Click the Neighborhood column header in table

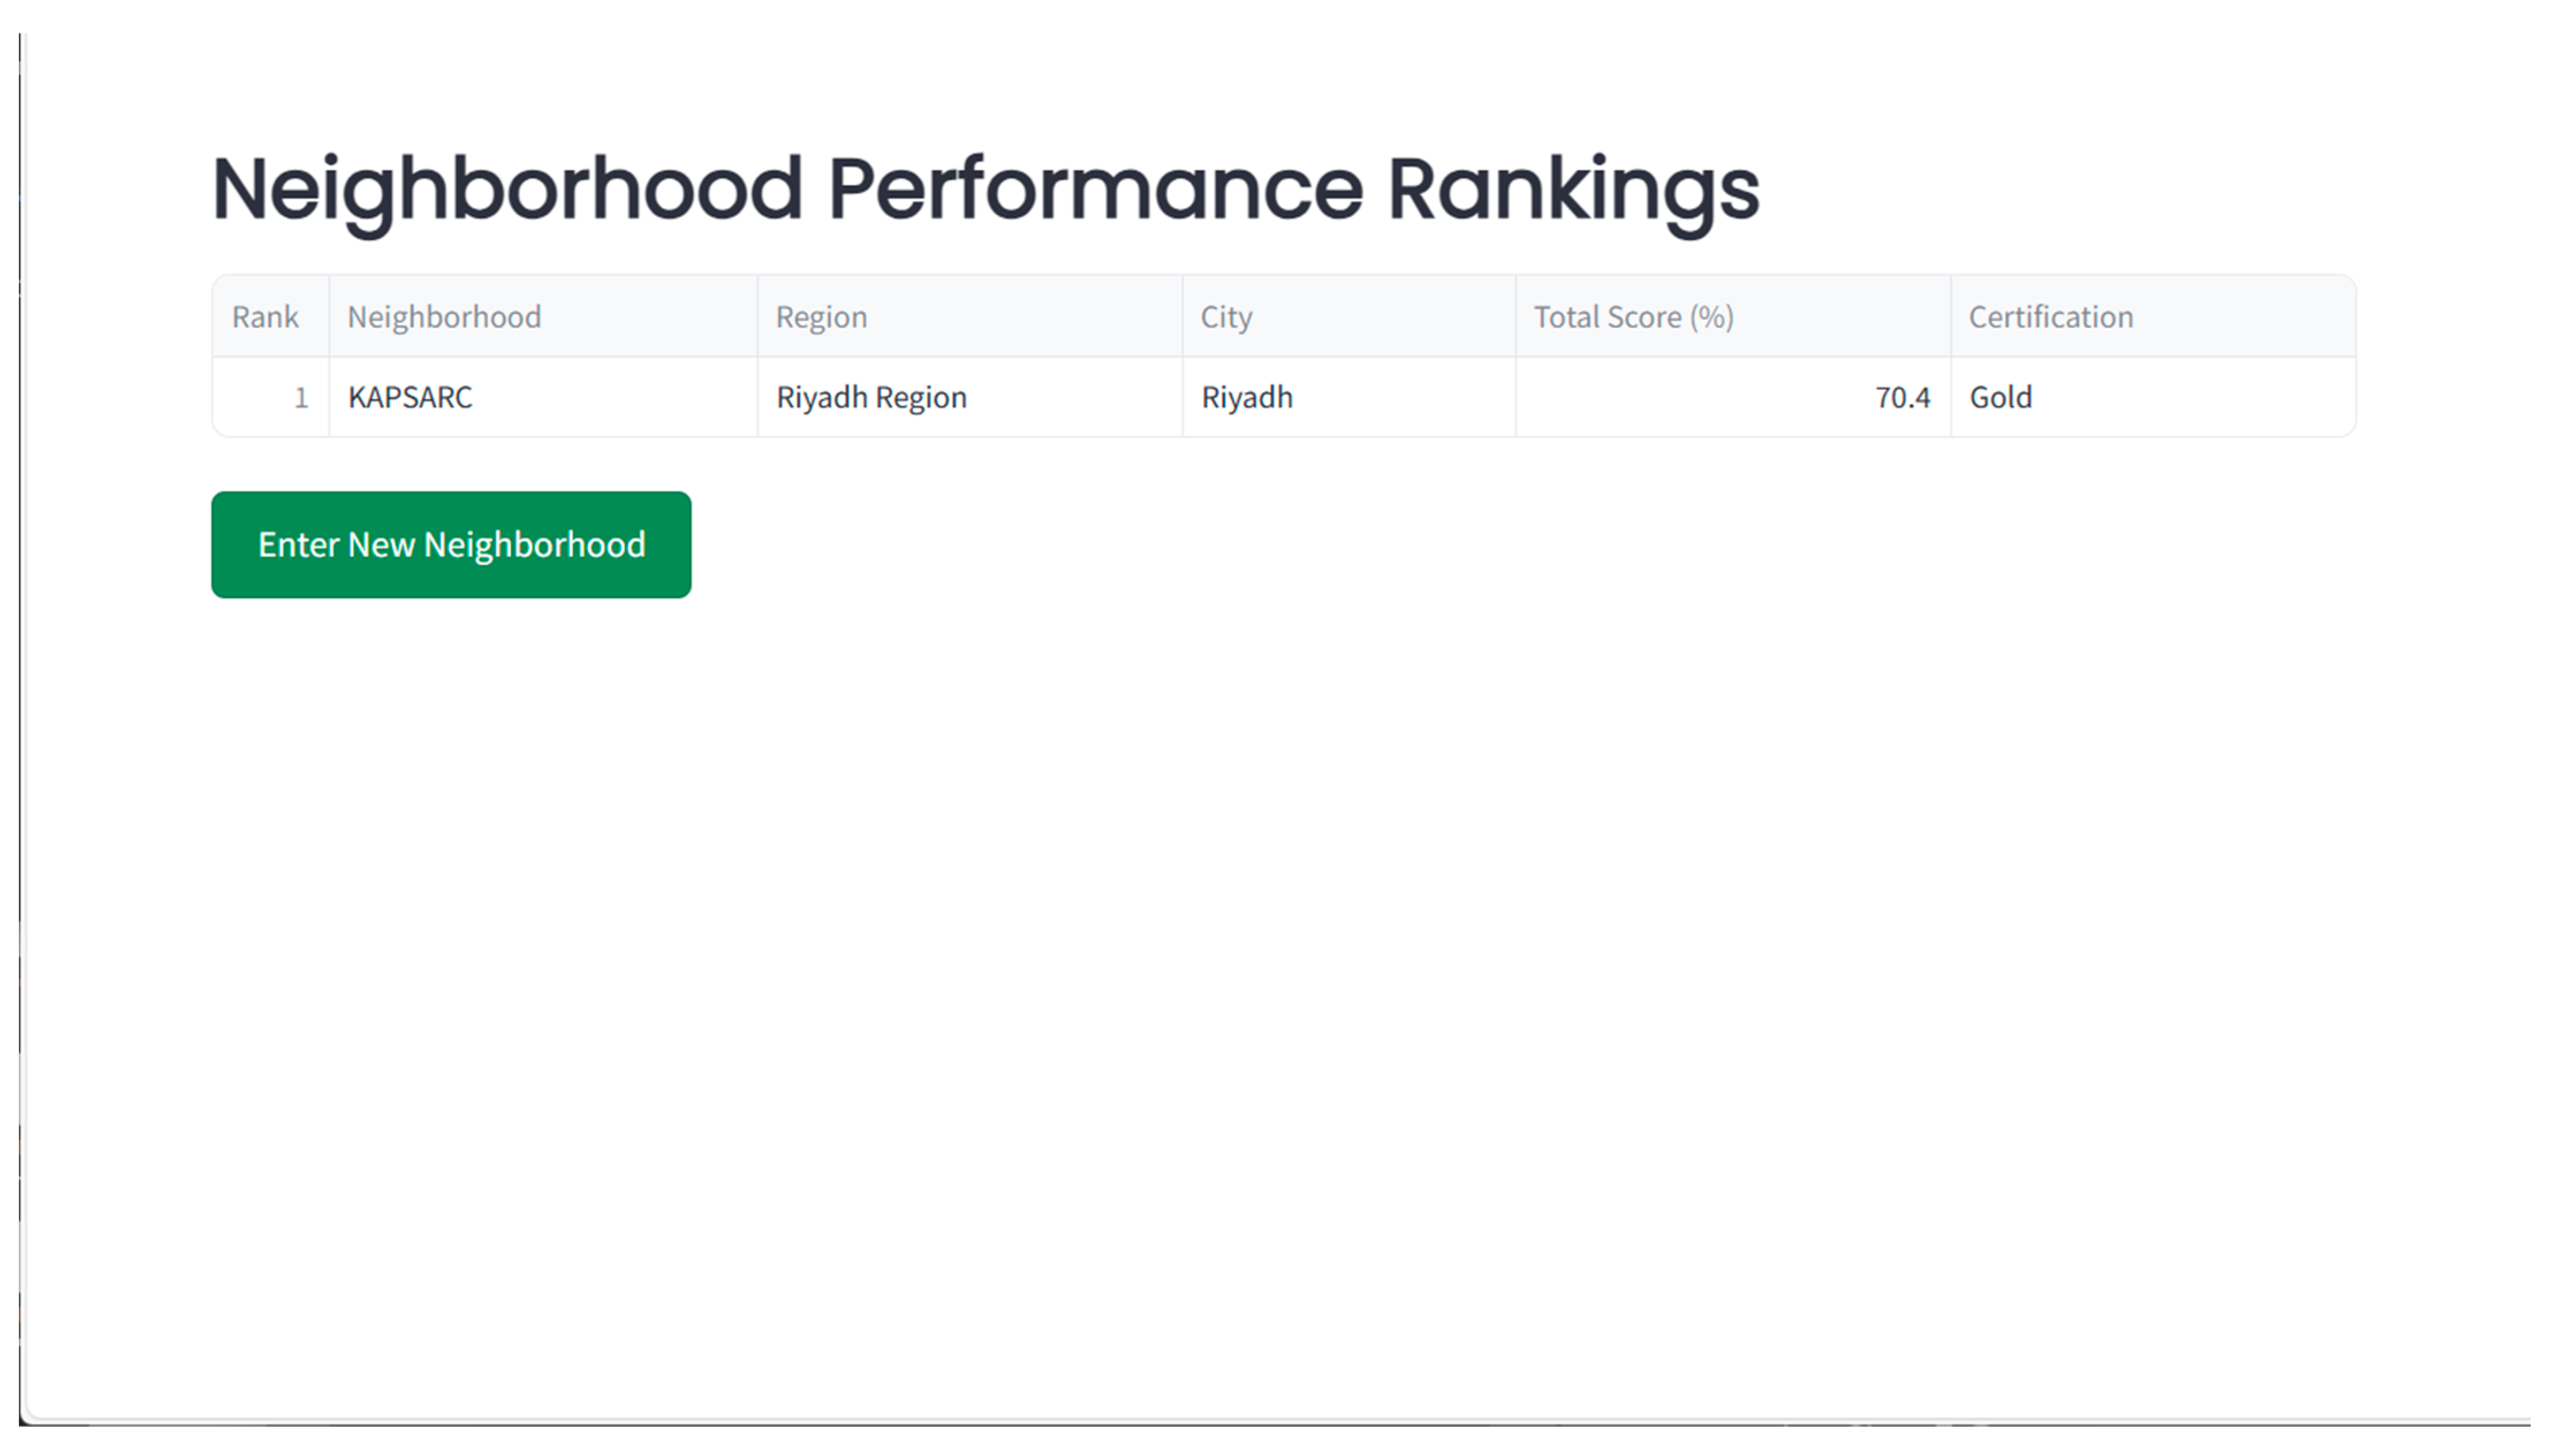(444, 317)
